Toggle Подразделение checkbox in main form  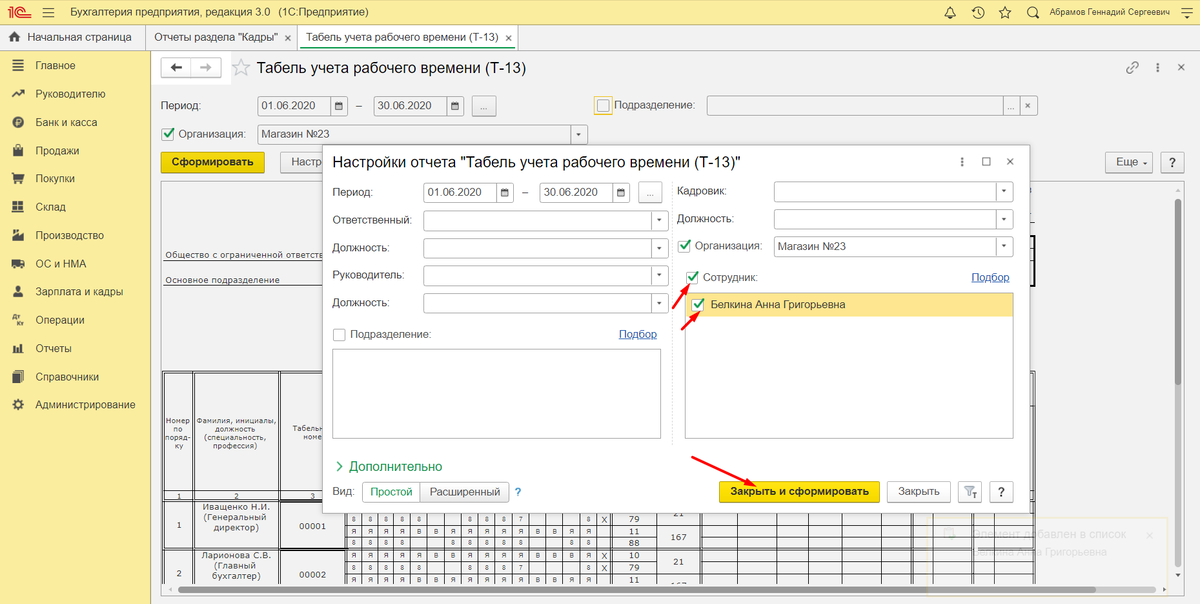602,105
